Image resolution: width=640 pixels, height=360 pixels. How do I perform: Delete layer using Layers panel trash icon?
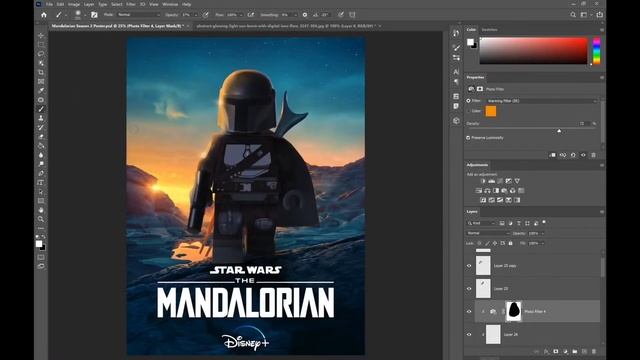point(594,351)
